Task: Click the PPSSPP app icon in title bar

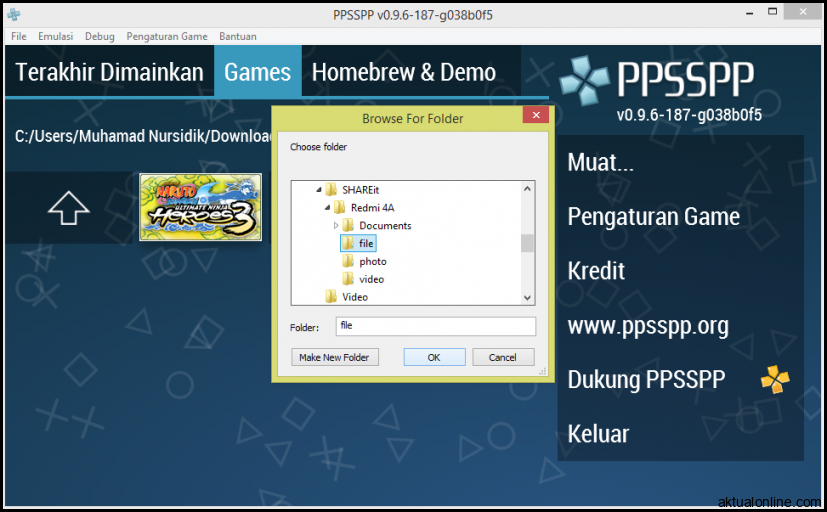Action: (x=14, y=15)
